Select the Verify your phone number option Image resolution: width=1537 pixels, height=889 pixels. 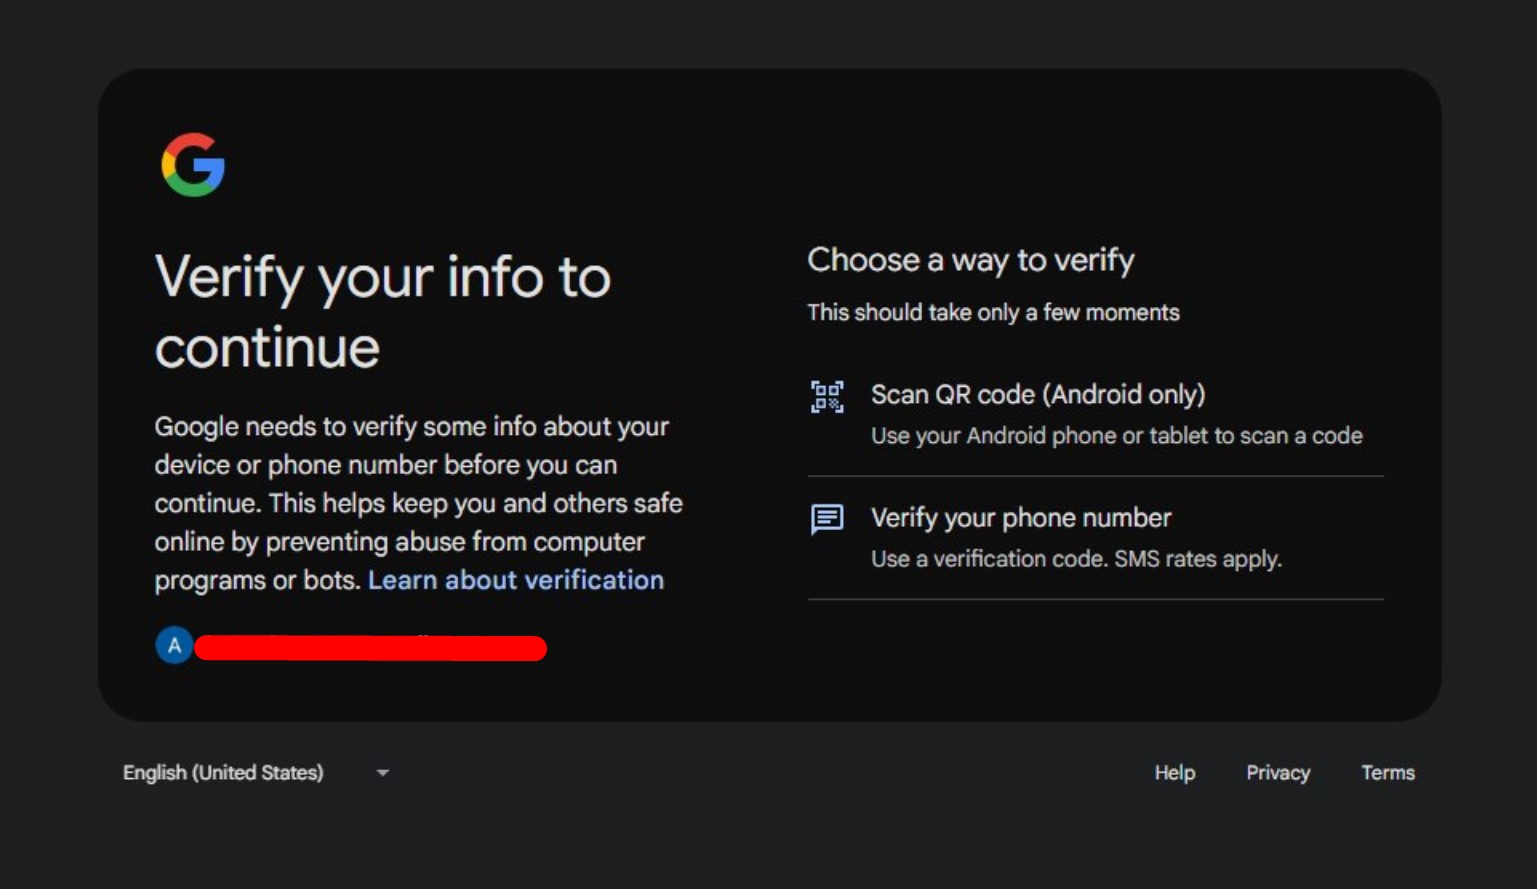1020,518
